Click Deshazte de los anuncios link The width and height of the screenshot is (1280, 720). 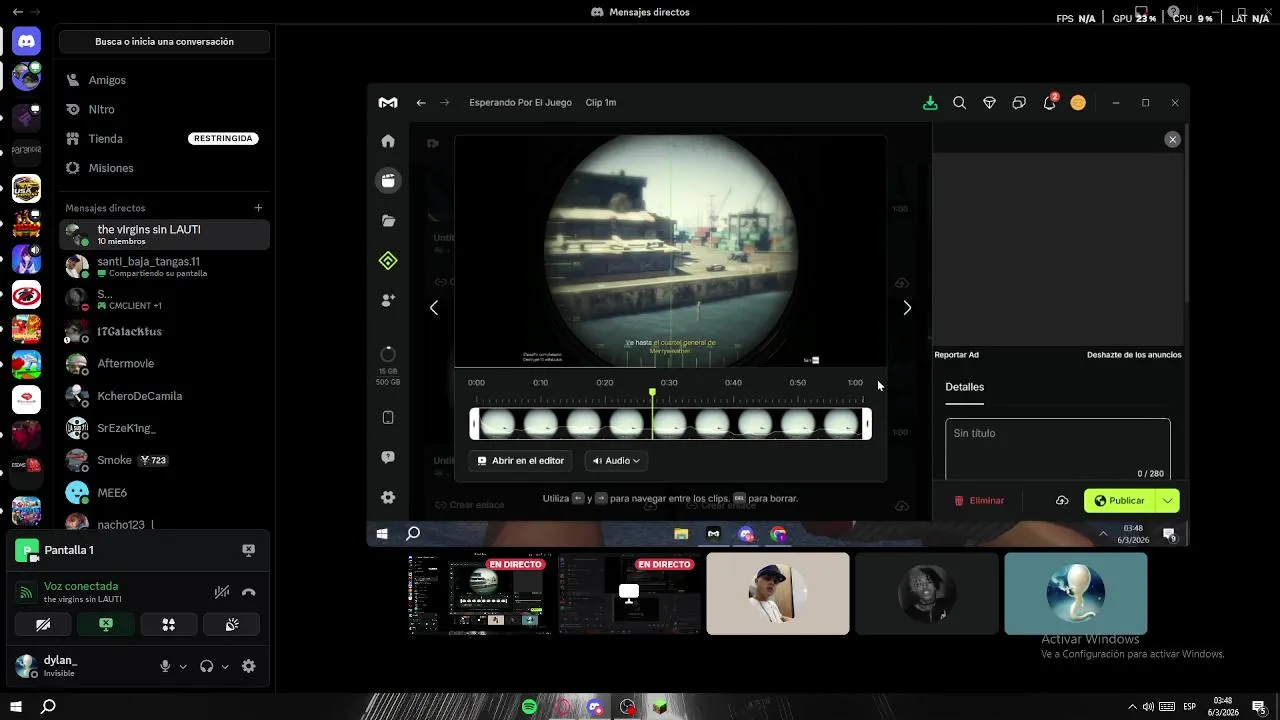[1134, 355]
